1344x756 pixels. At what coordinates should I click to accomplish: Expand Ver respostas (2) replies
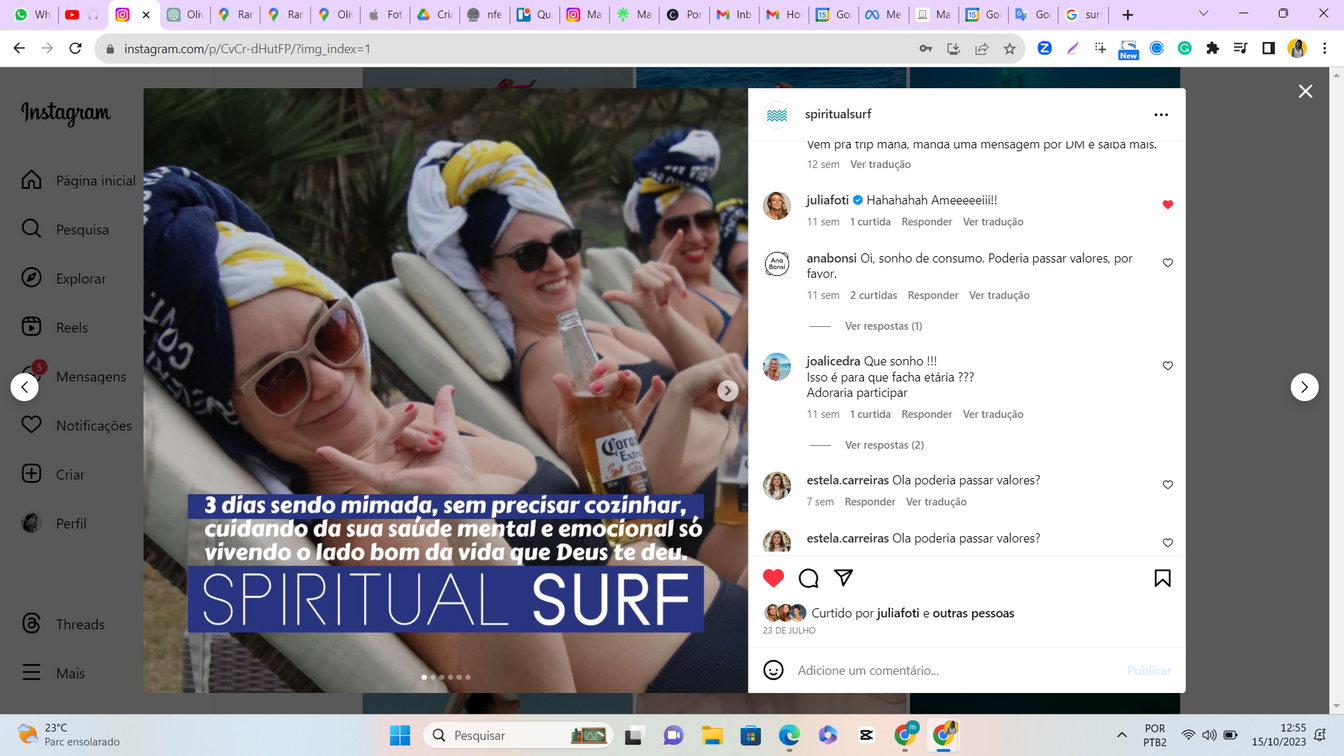pyautogui.click(x=883, y=445)
